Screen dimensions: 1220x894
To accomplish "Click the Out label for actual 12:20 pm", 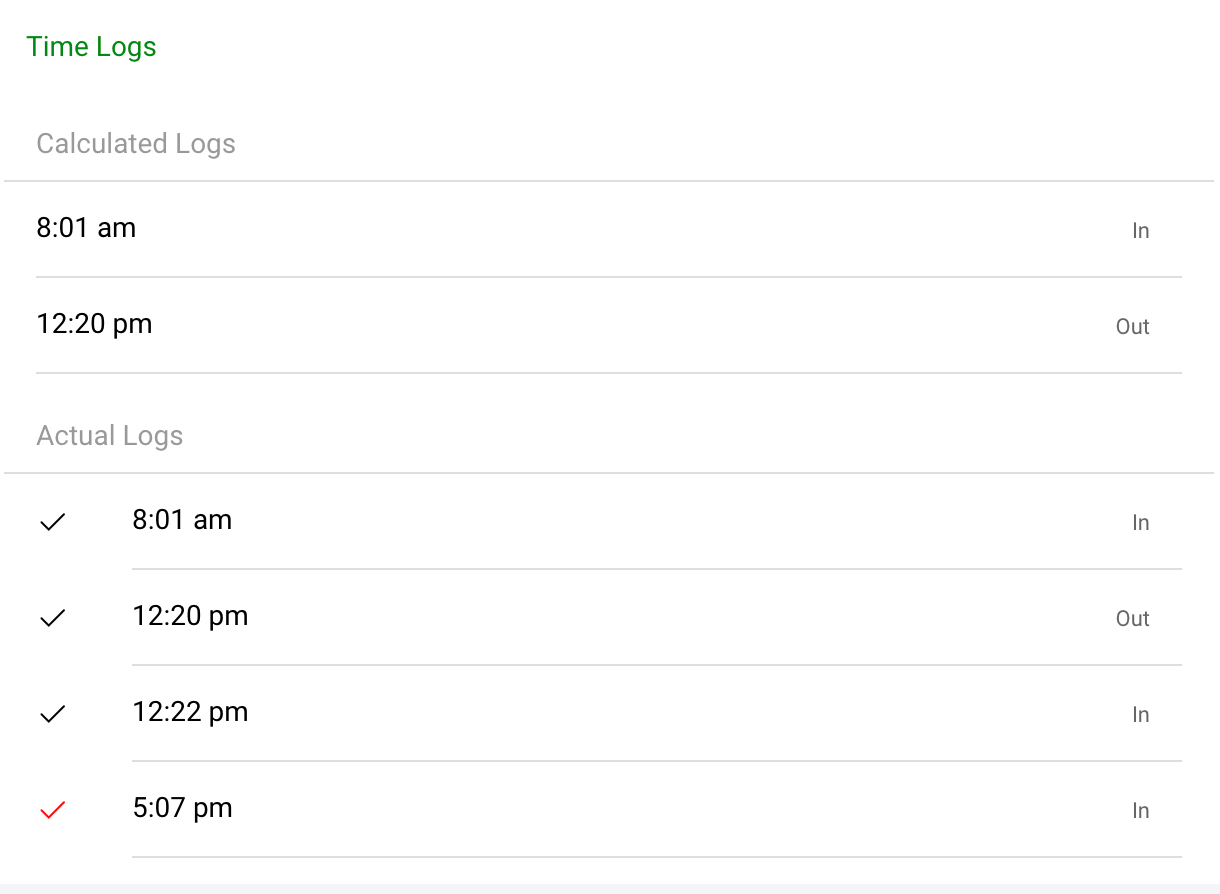I will pyautogui.click(x=1132, y=619).
